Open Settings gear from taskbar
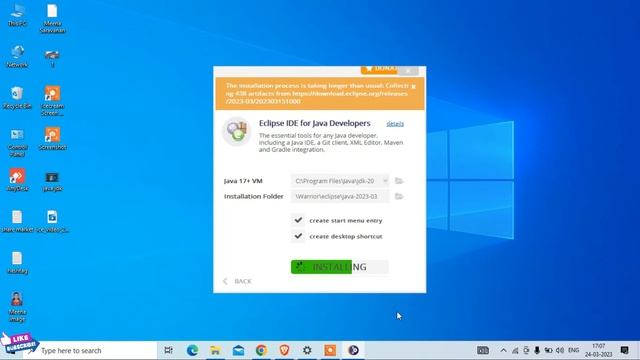This screenshot has height=360, width=640. (x=307, y=350)
